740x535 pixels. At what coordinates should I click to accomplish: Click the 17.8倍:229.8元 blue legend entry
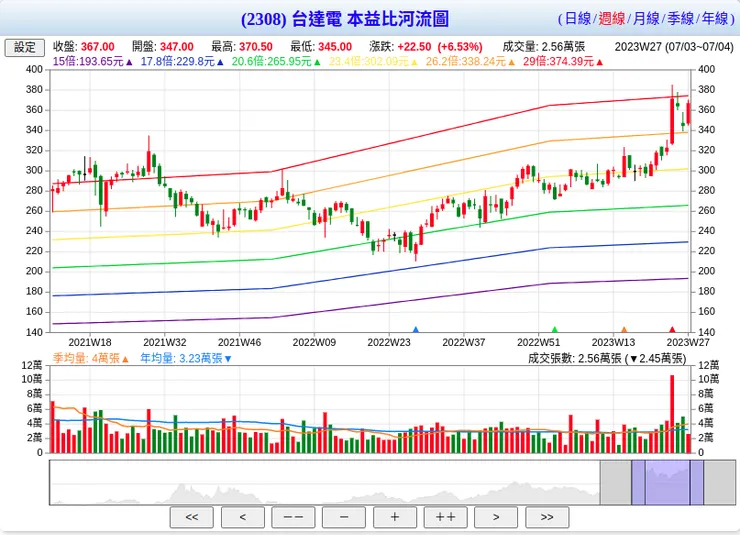click(182, 62)
